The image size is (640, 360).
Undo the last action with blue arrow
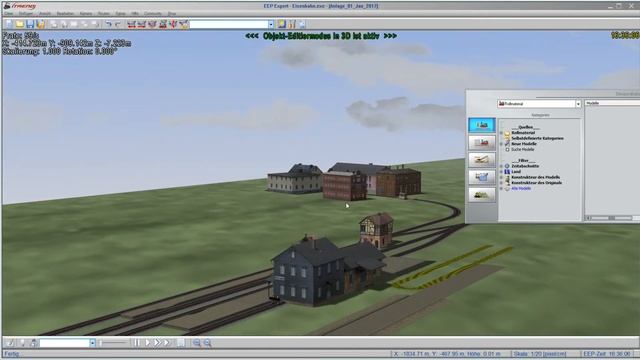[x=109, y=24]
